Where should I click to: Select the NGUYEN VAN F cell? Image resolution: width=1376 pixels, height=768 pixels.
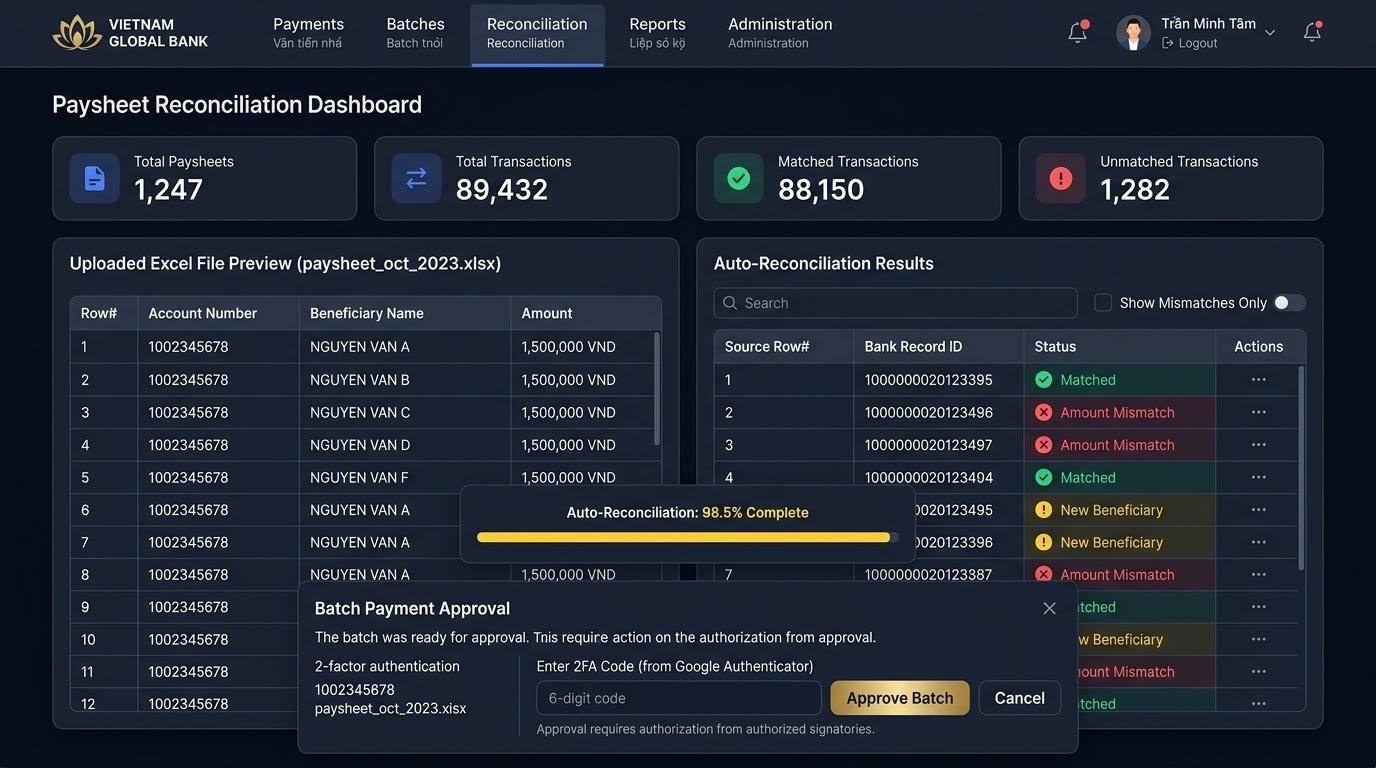404,477
